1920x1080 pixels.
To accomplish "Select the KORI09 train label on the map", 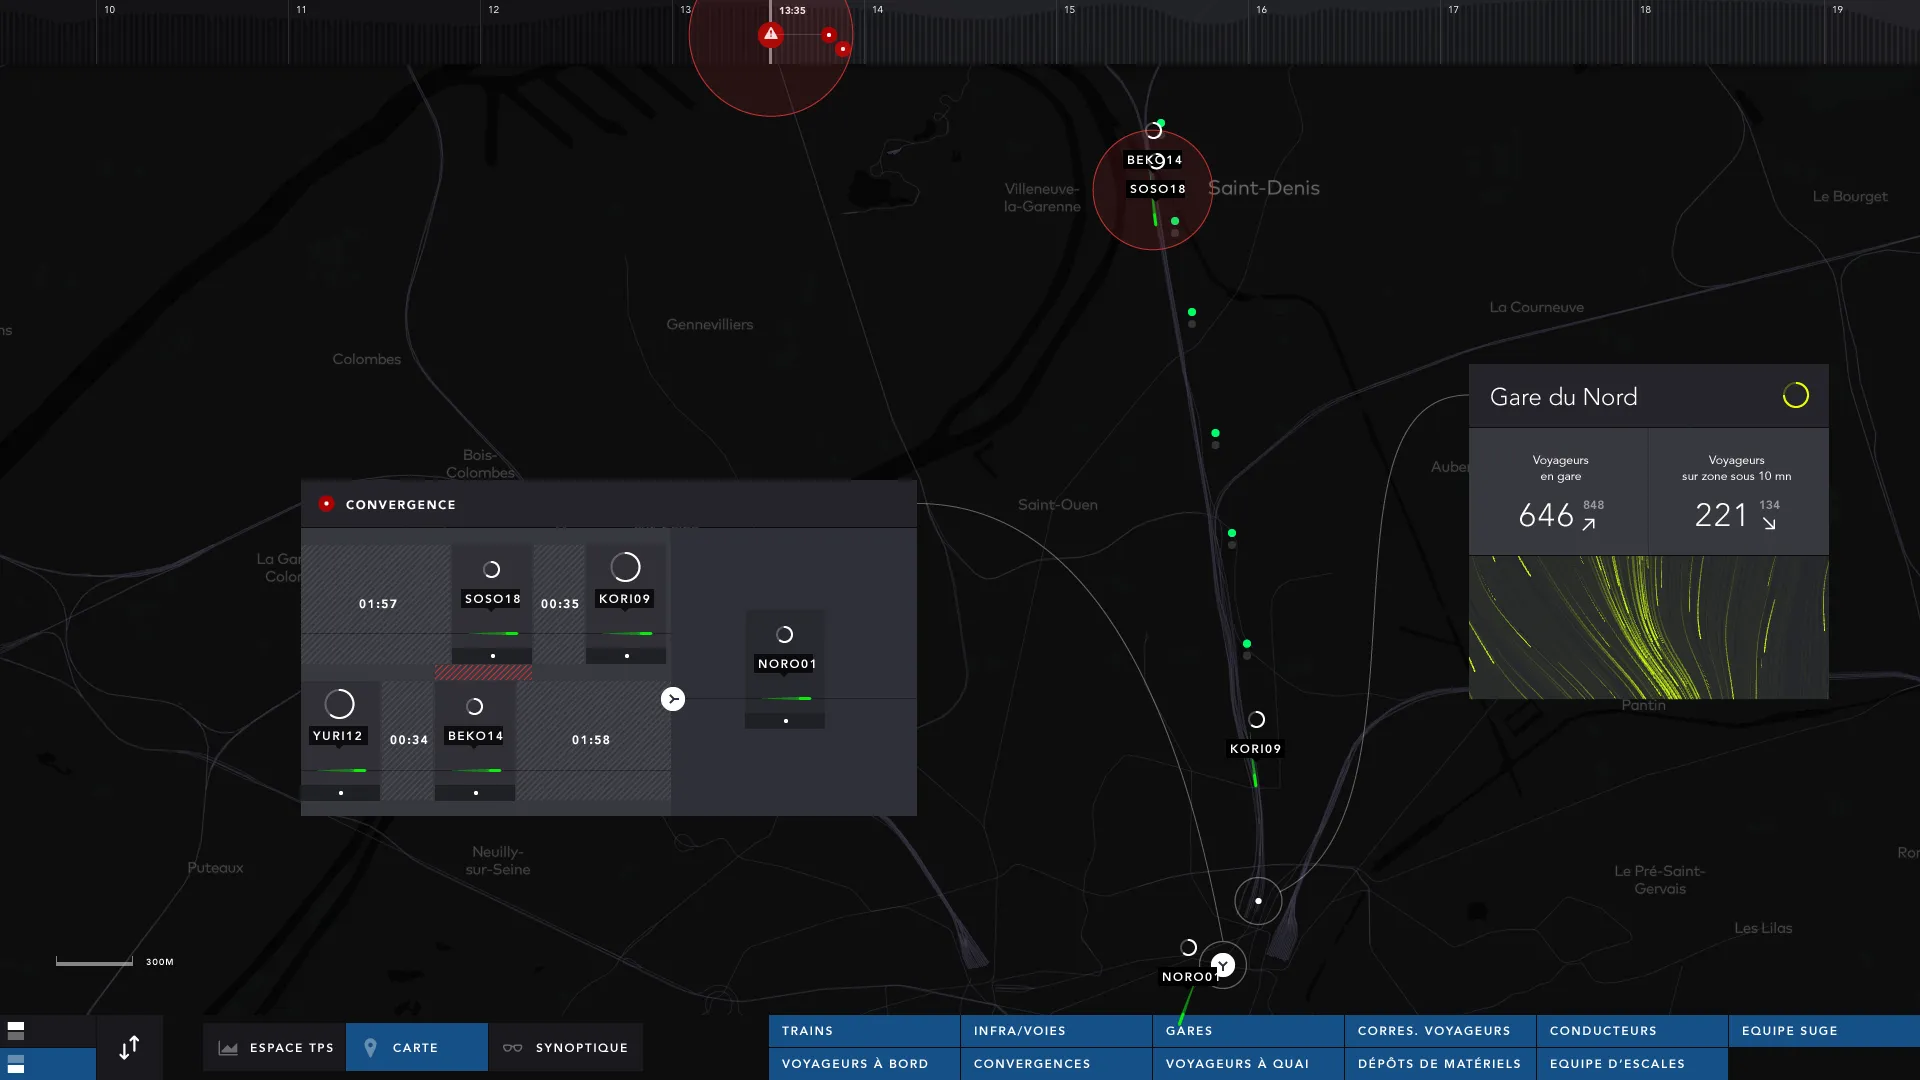I will [1255, 748].
